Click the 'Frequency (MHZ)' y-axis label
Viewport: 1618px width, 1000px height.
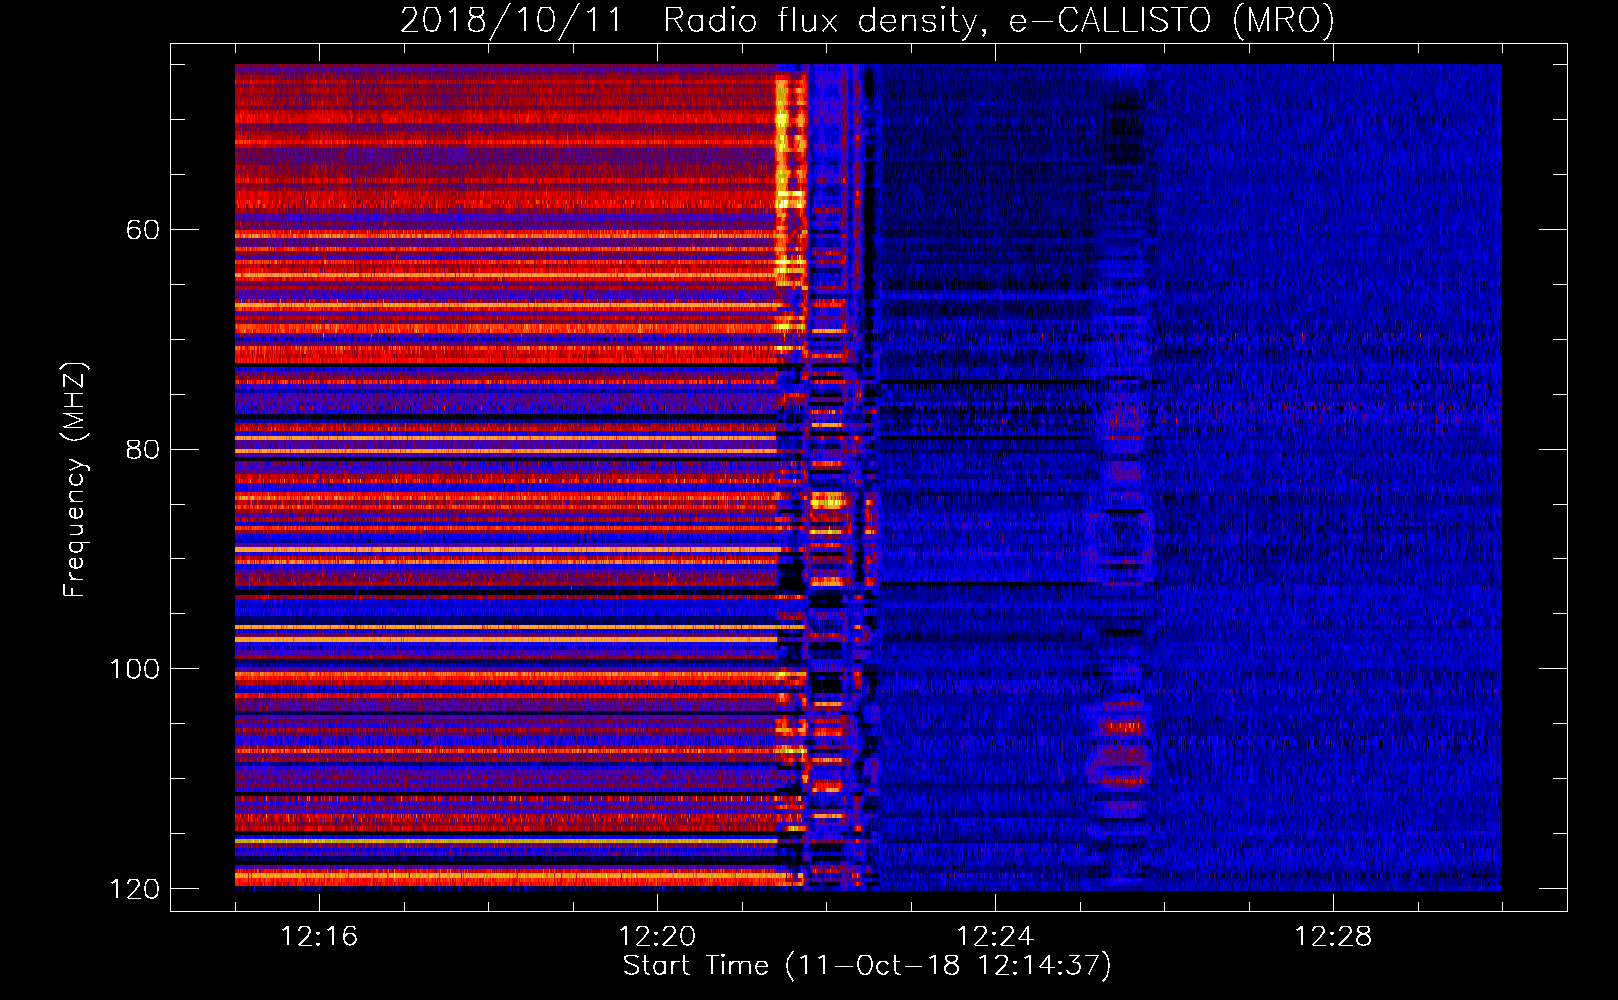click(x=74, y=480)
